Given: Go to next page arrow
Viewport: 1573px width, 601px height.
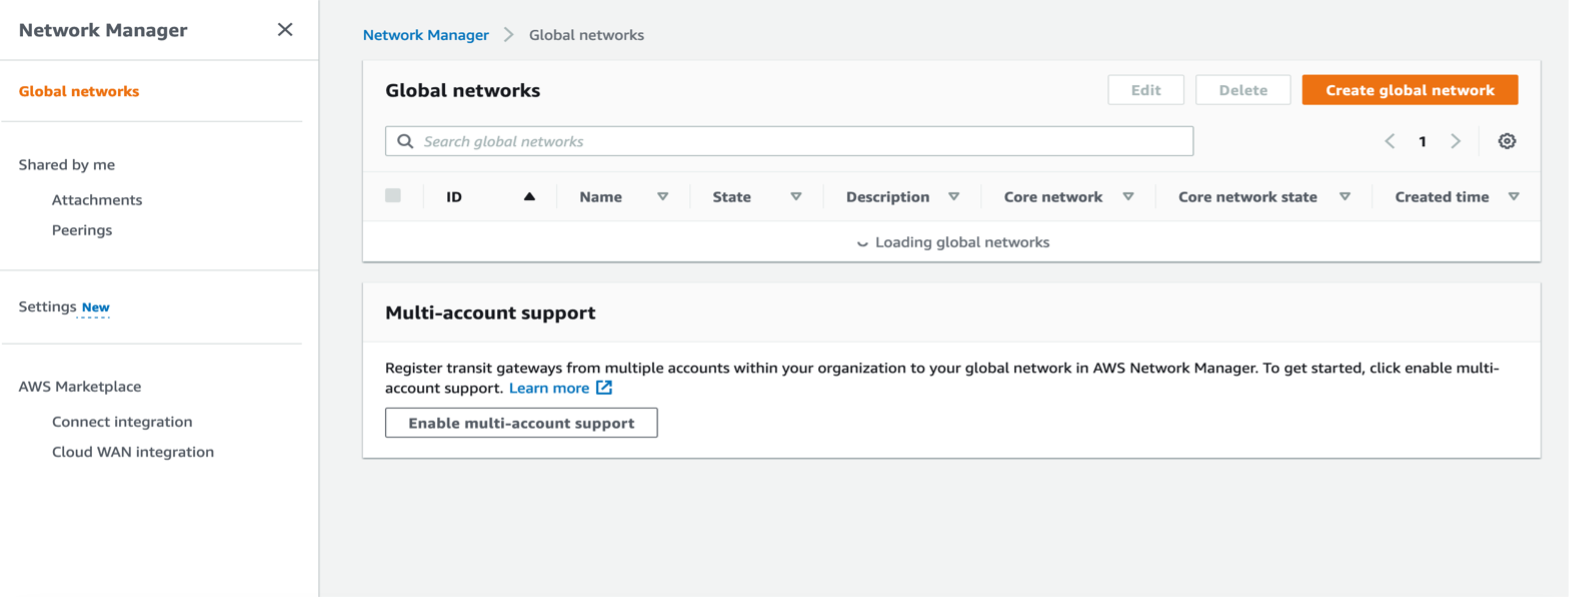Looking at the screenshot, I should [1456, 141].
